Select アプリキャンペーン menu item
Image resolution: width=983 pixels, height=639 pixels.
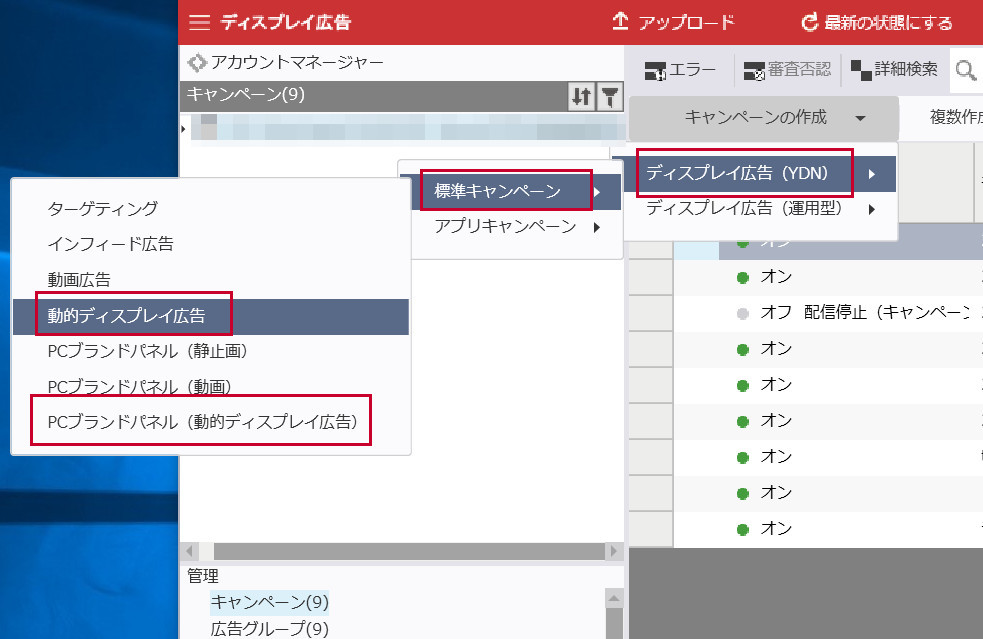click(x=517, y=226)
